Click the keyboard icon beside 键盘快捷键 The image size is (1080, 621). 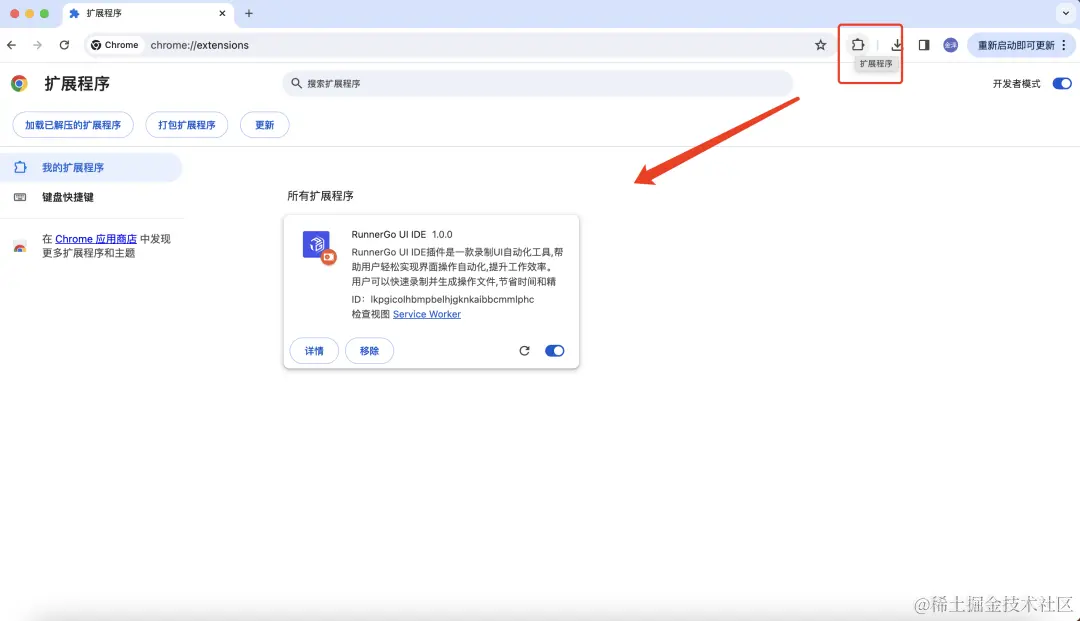pyautogui.click(x=20, y=197)
